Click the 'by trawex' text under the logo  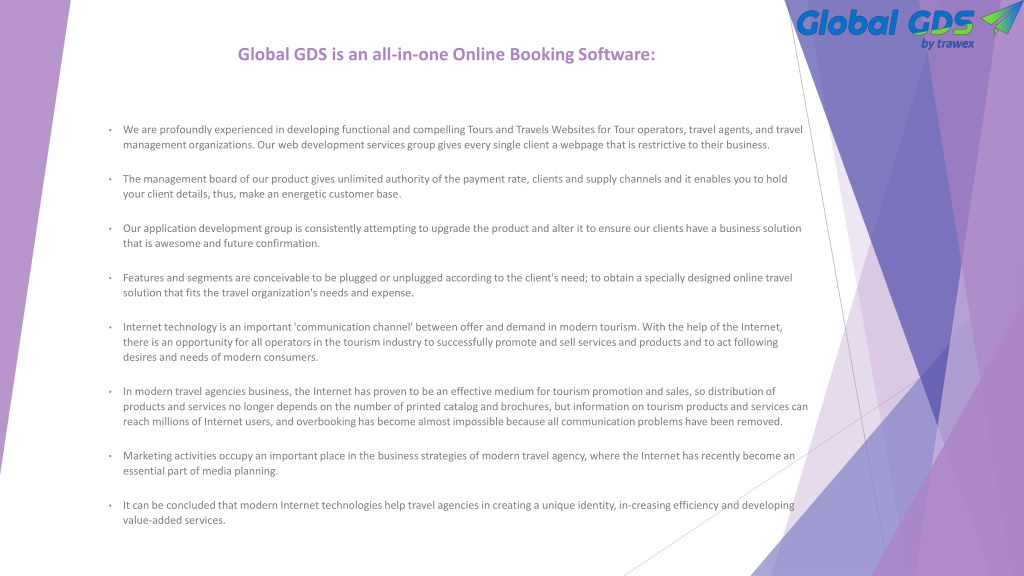point(948,44)
